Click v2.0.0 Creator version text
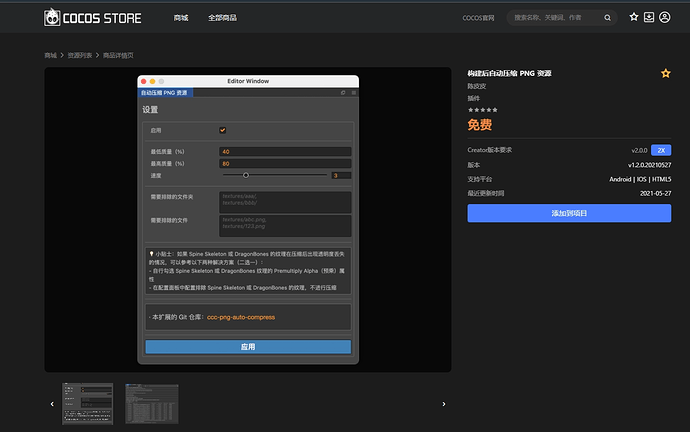 (639, 150)
